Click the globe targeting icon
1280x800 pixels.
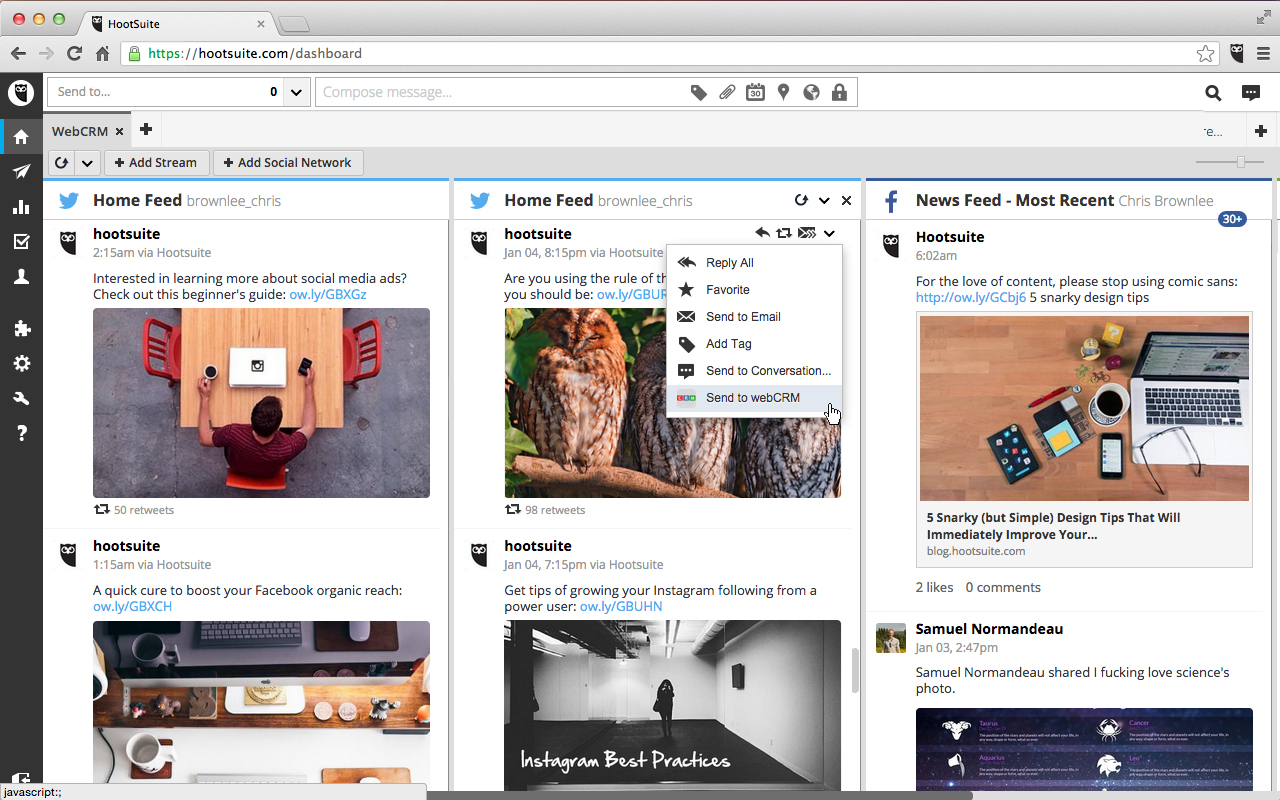(x=811, y=92)
